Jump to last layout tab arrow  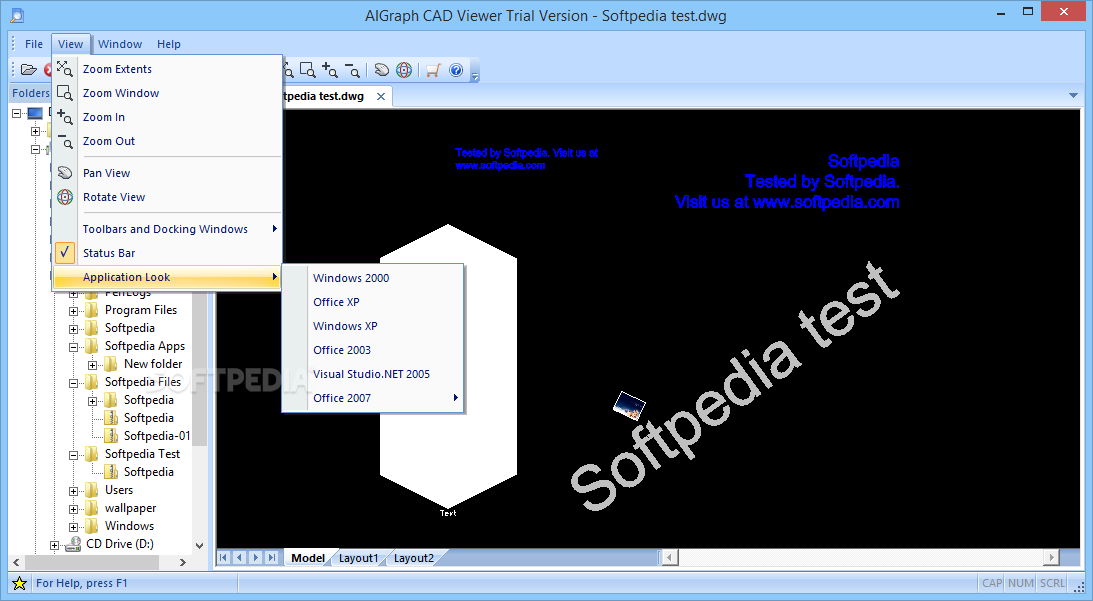point(272,557)
